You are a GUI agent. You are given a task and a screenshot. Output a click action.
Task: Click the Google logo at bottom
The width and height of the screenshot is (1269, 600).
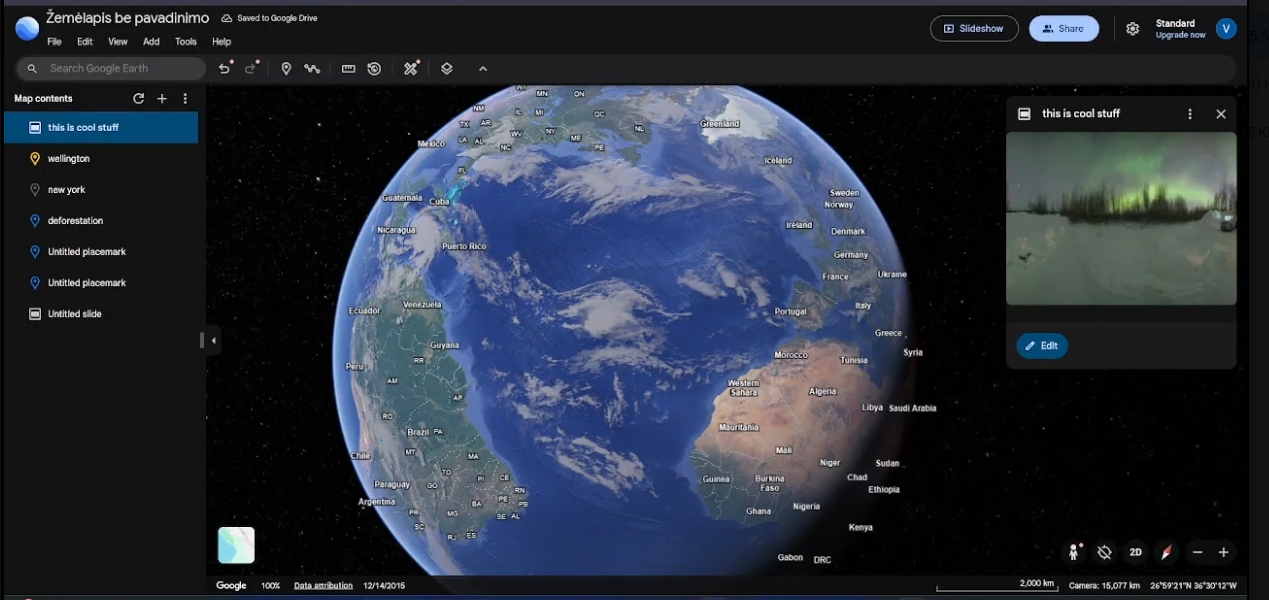pyautogui.click(x=231, y=585)
